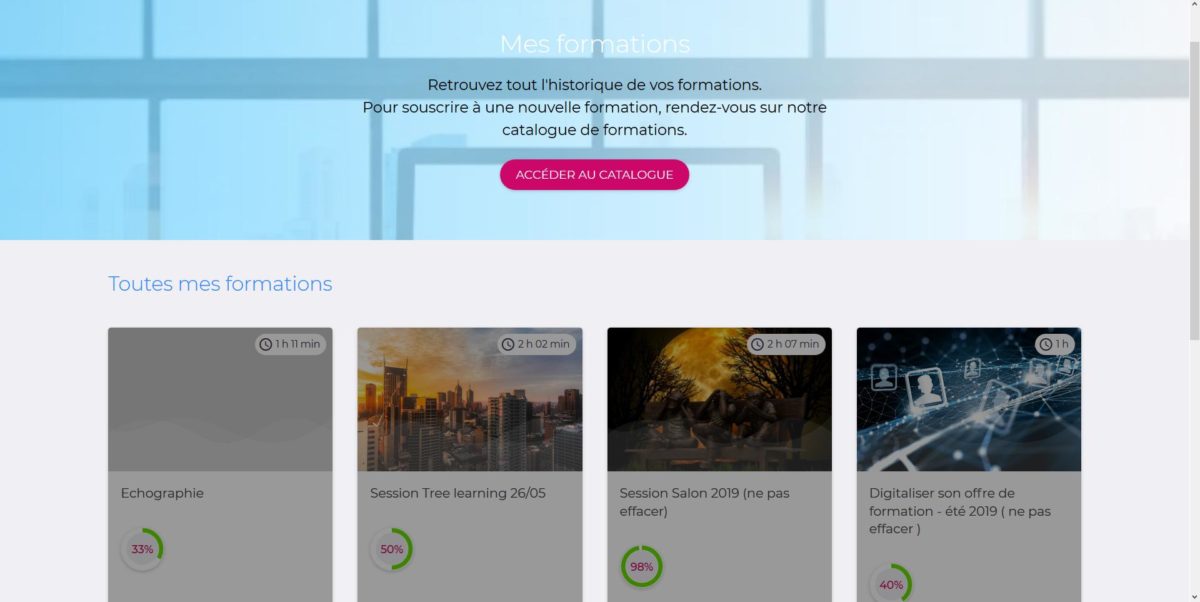
Task: Open the Echographie course title
Action: tap(162, 493)
